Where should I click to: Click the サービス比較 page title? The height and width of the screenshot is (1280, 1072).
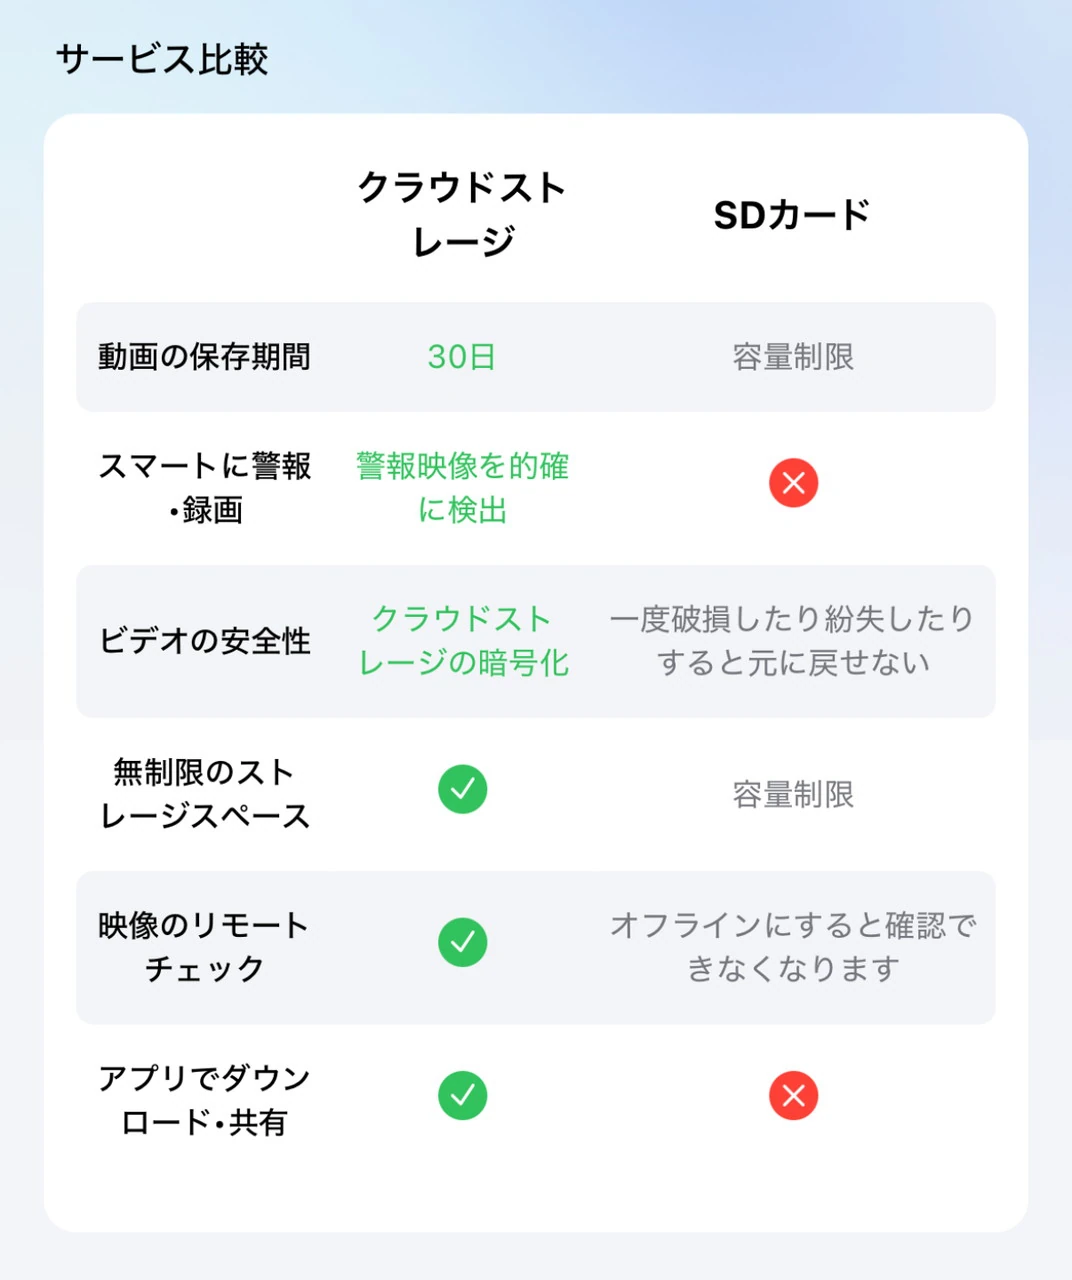point(162,59)
